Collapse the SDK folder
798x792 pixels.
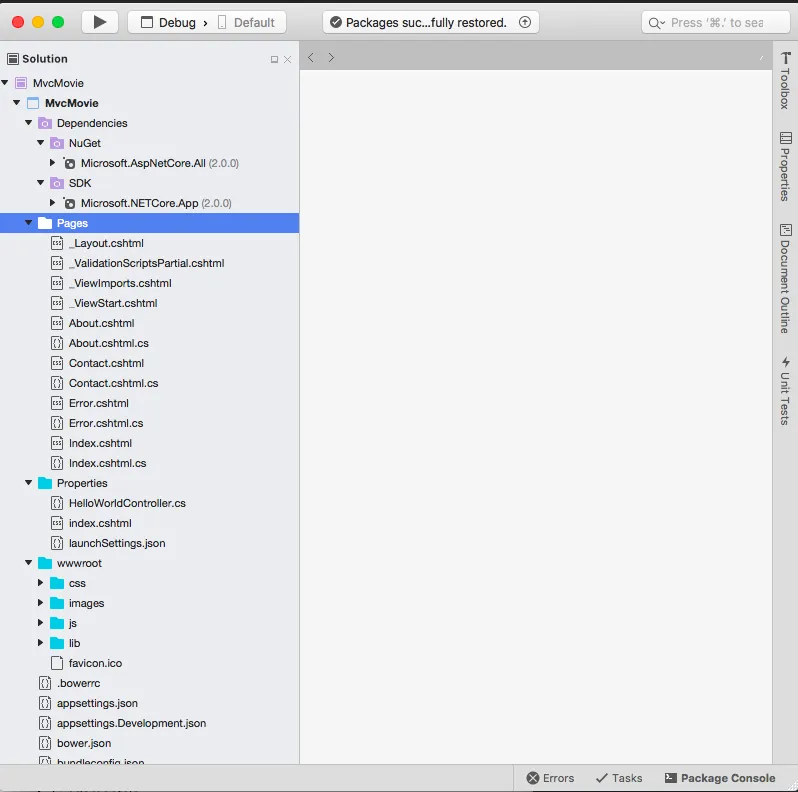click(41, 182)
